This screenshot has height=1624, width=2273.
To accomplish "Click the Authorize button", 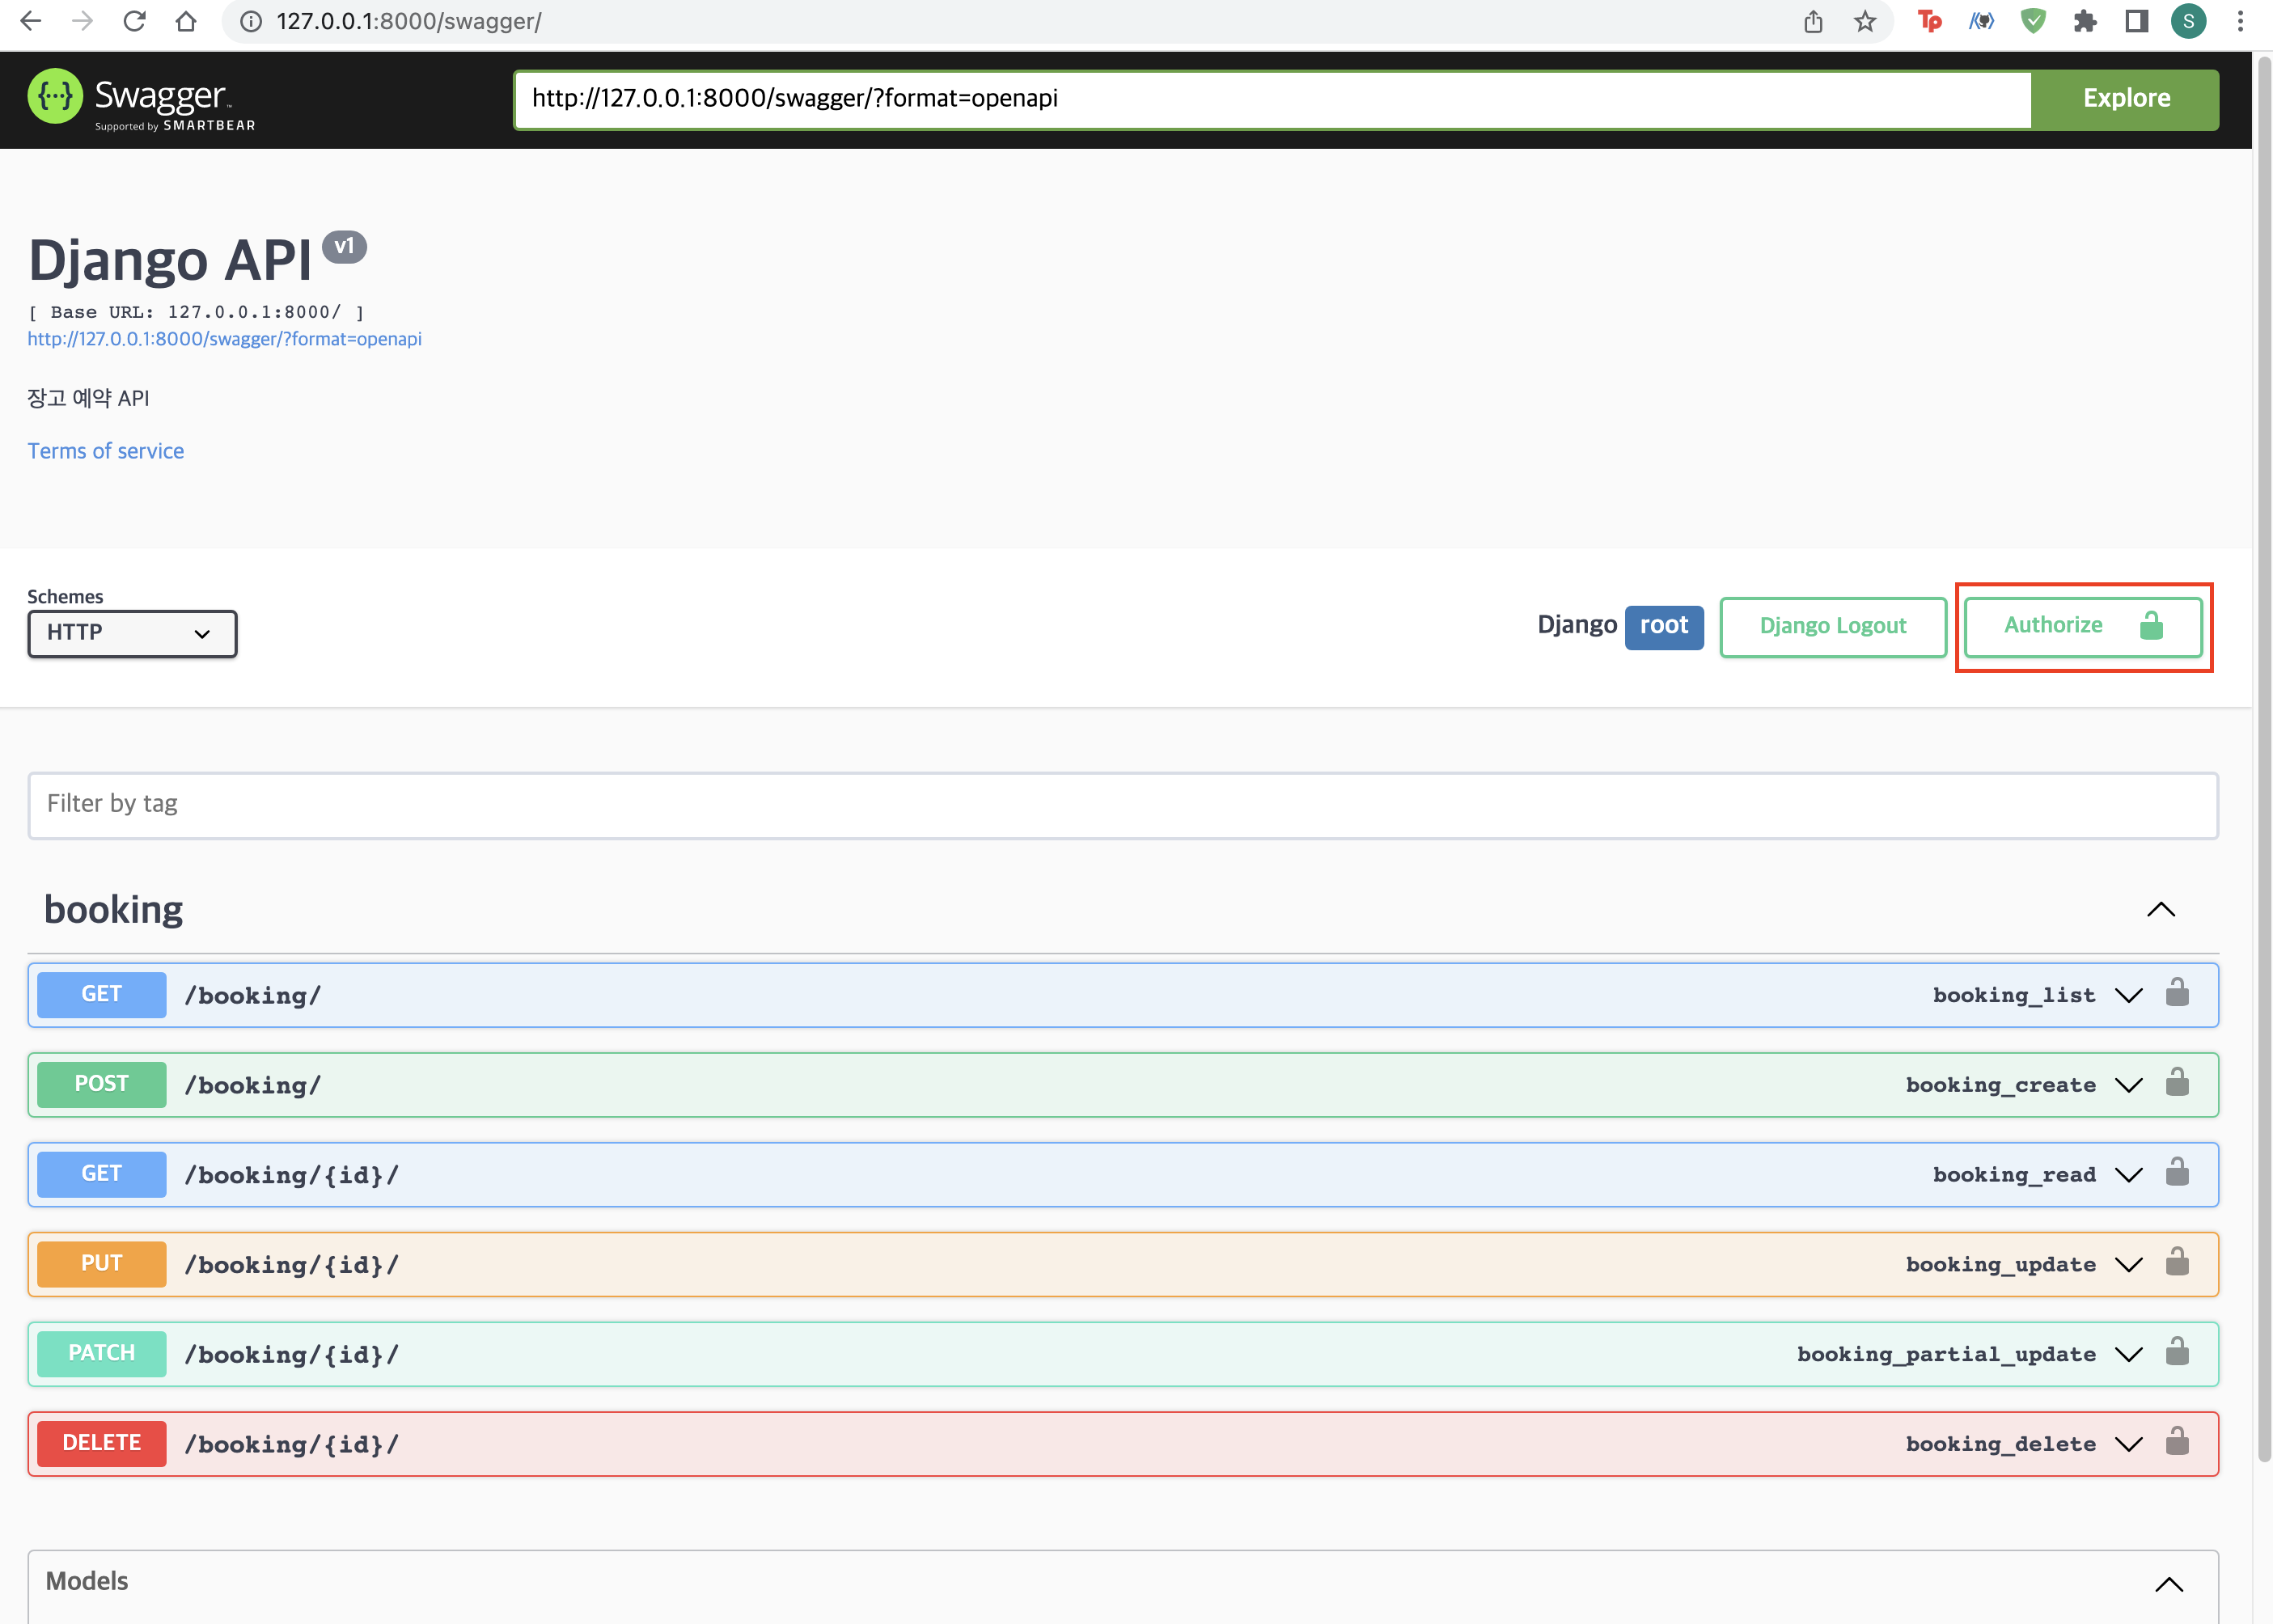I will click(x=2082, y=626).
